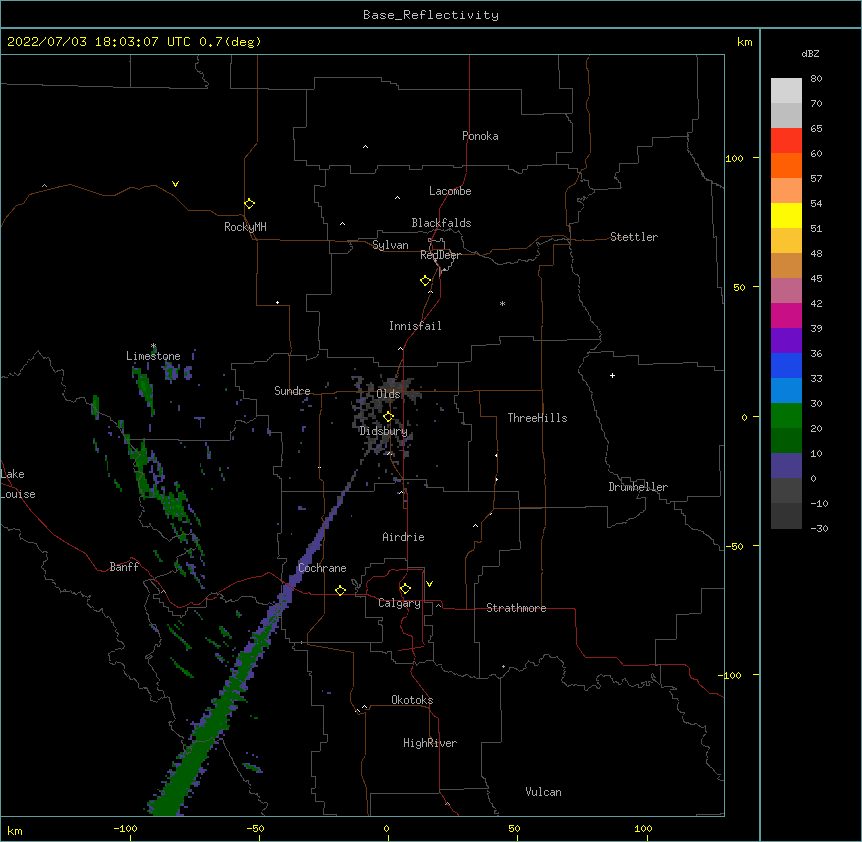
Task: Click the white asterisk east of Innisfail
Action: (502, 303)
